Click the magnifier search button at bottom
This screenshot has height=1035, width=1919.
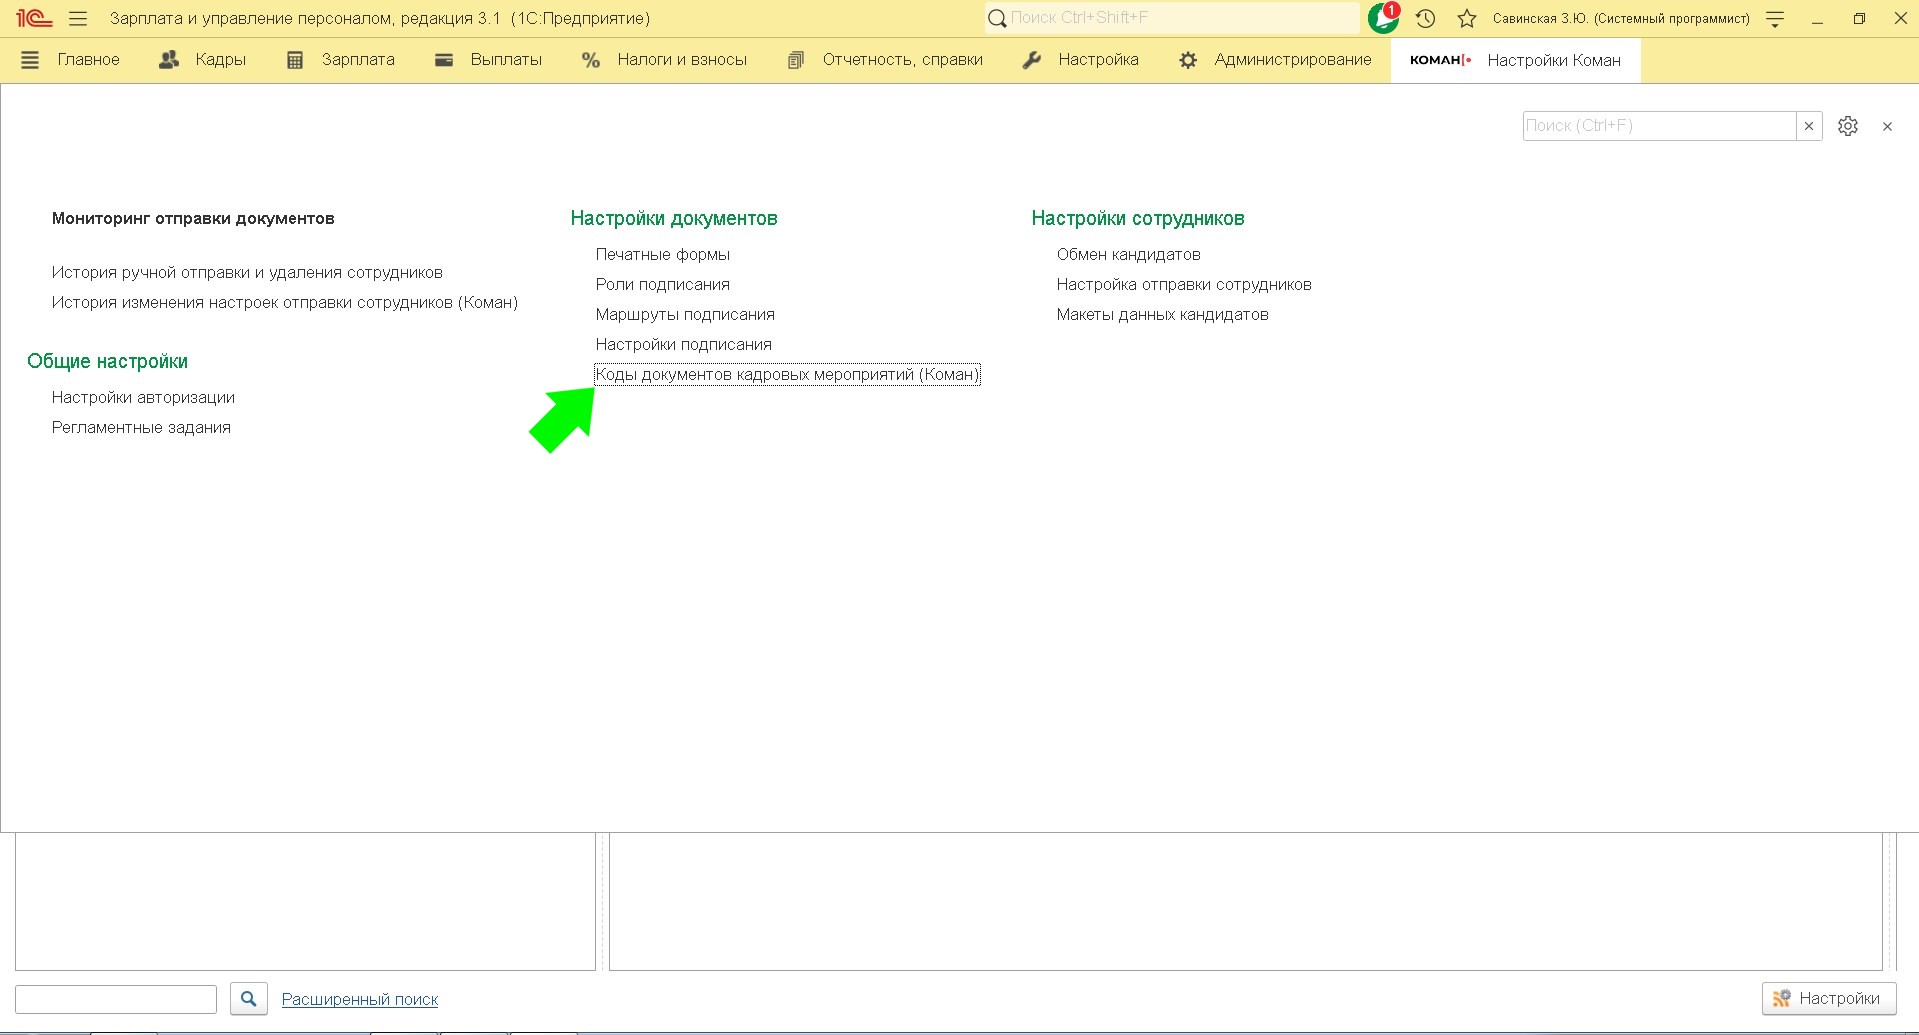click(x=248, y=998)
